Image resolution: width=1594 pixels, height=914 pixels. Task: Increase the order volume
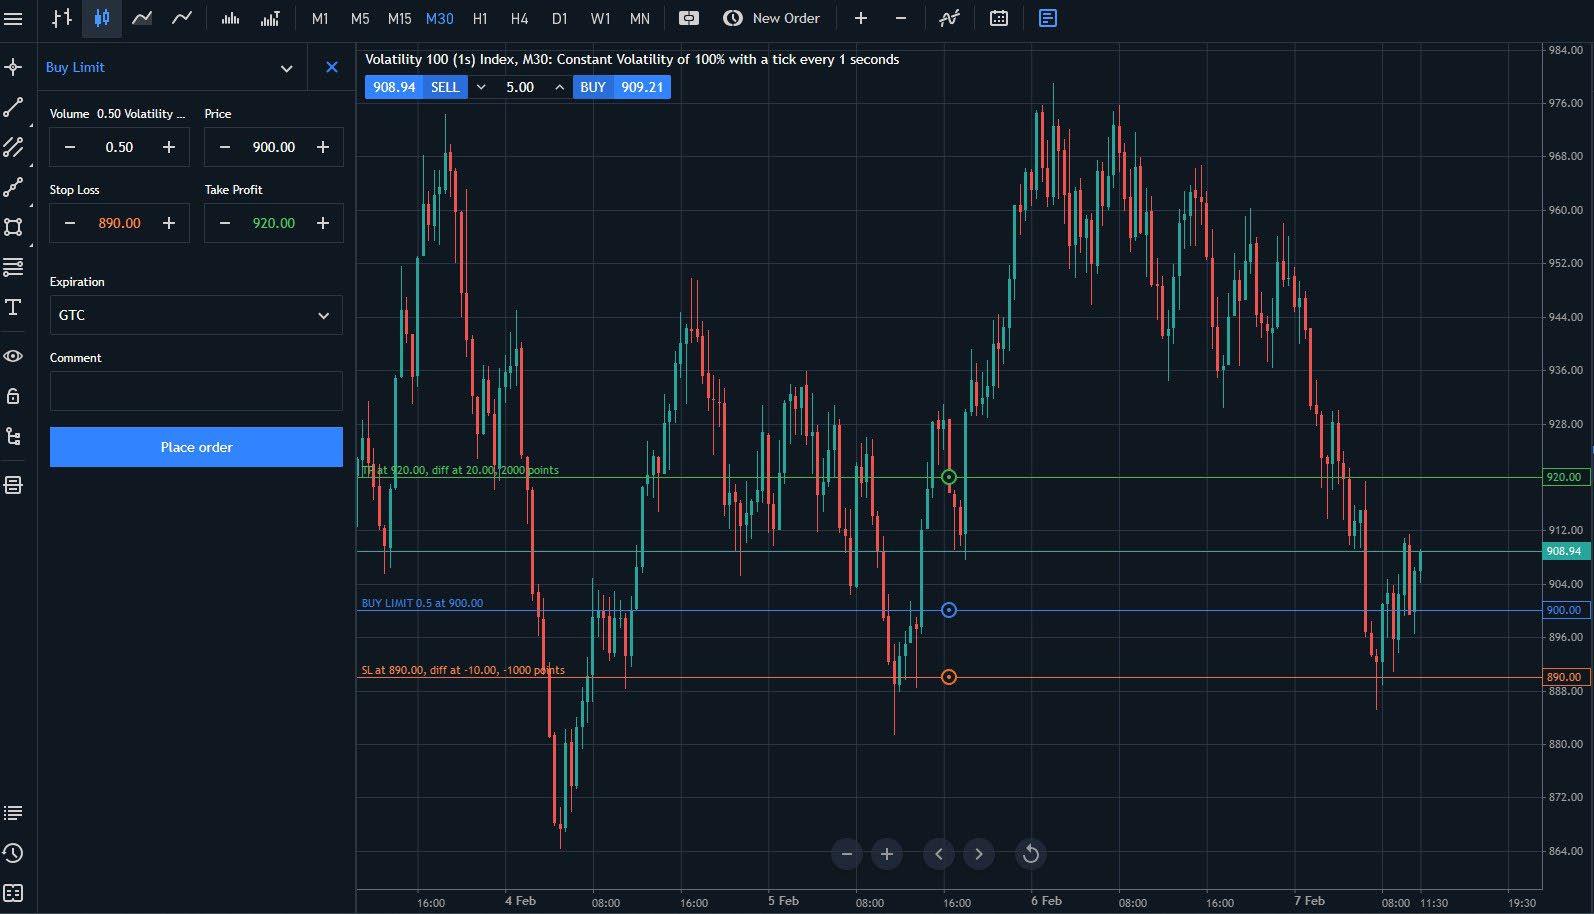click(x=169, y=147)
